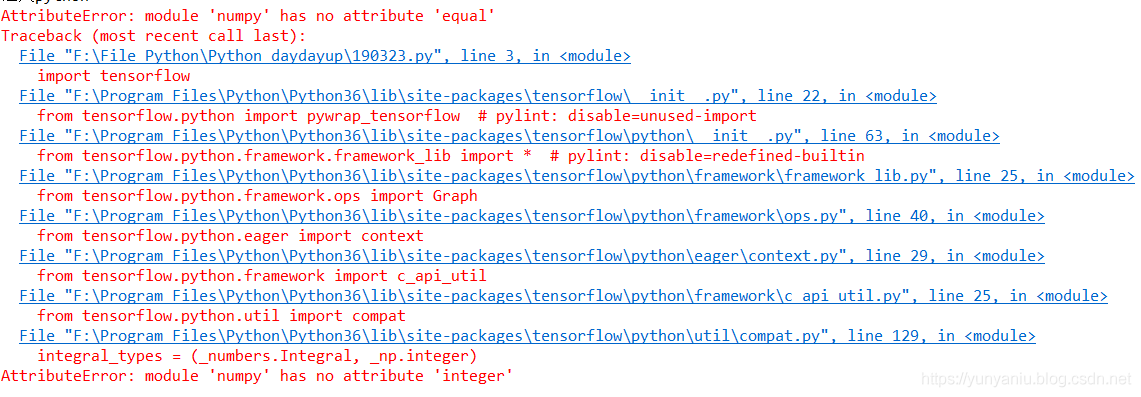The width and height of the screenshot is (1141, 397).
Task: Open the framework\ops.py line 40 link
Action: point(532,216)
